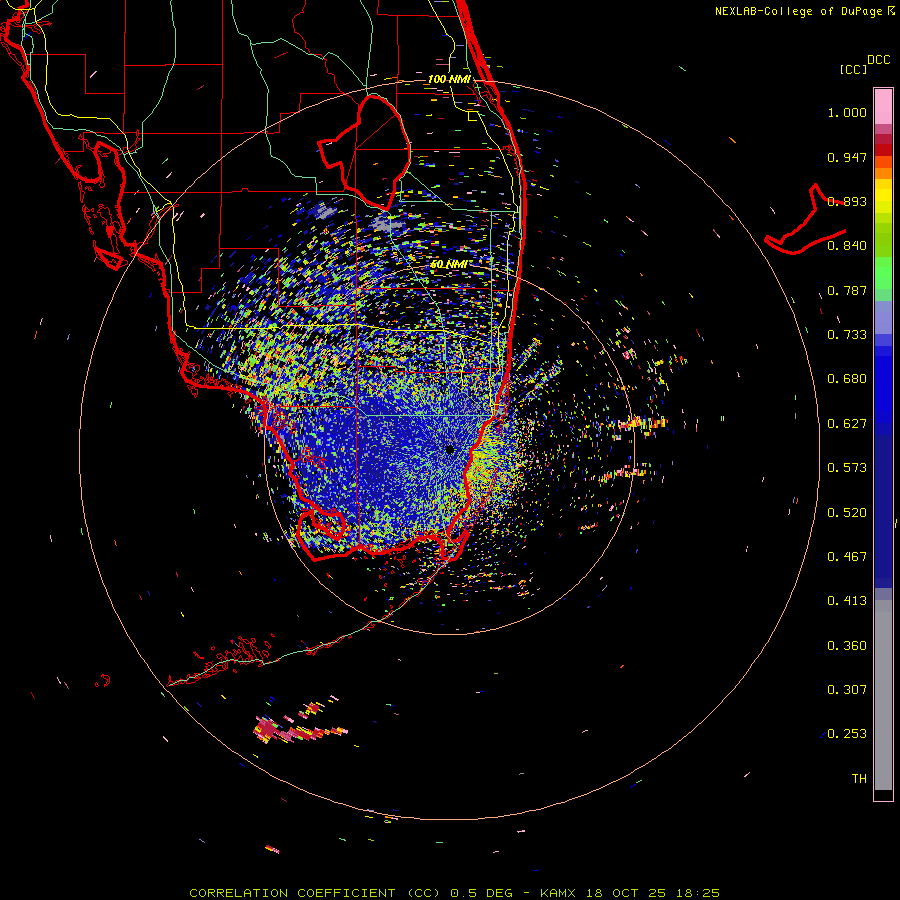900x900 pixels.
Task: Click the Correlation Coefficient product caption
Action: coord(454,893)
